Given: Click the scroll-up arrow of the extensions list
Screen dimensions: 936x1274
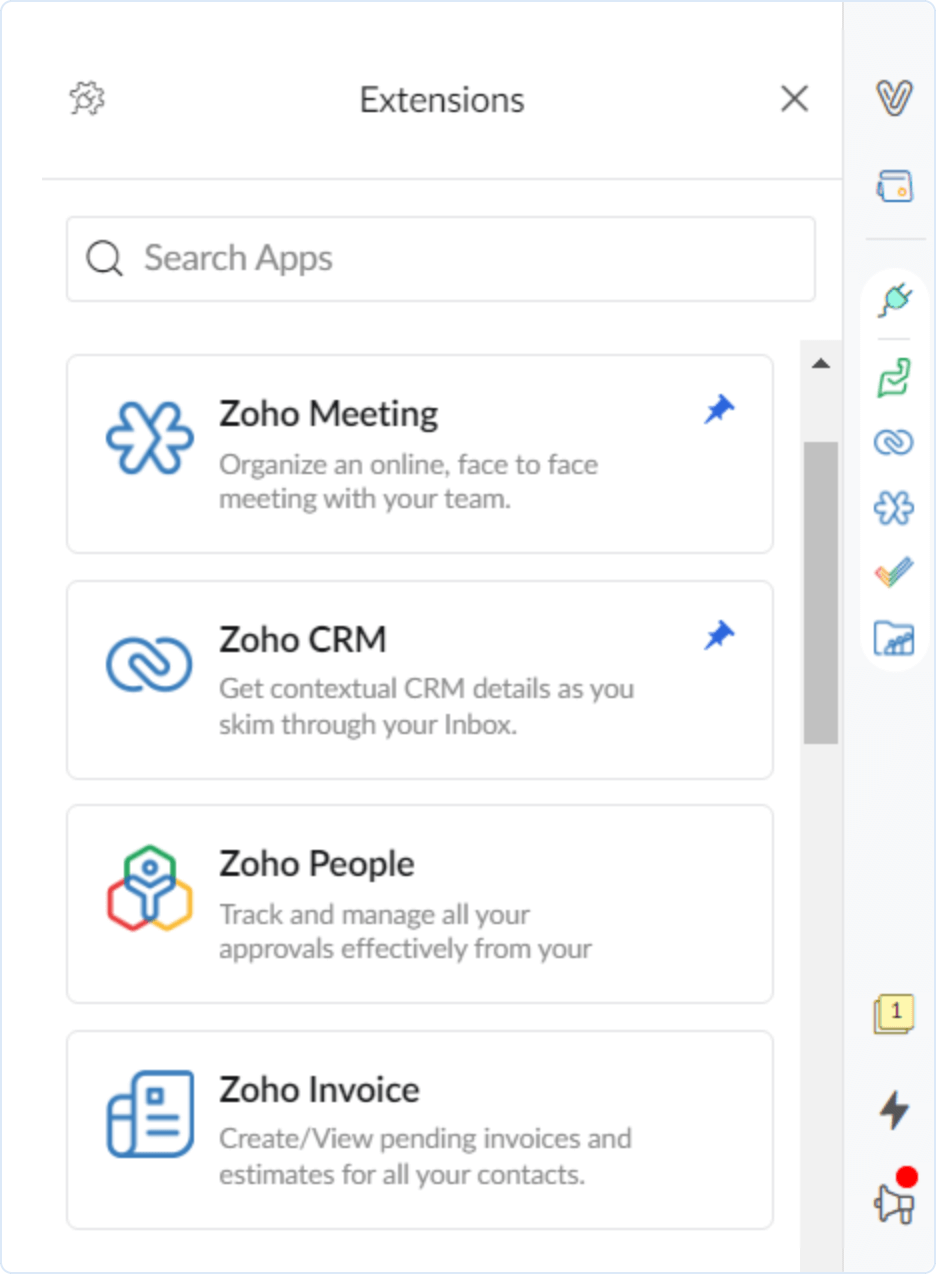Looking at the screenshot, I should 821,364.
